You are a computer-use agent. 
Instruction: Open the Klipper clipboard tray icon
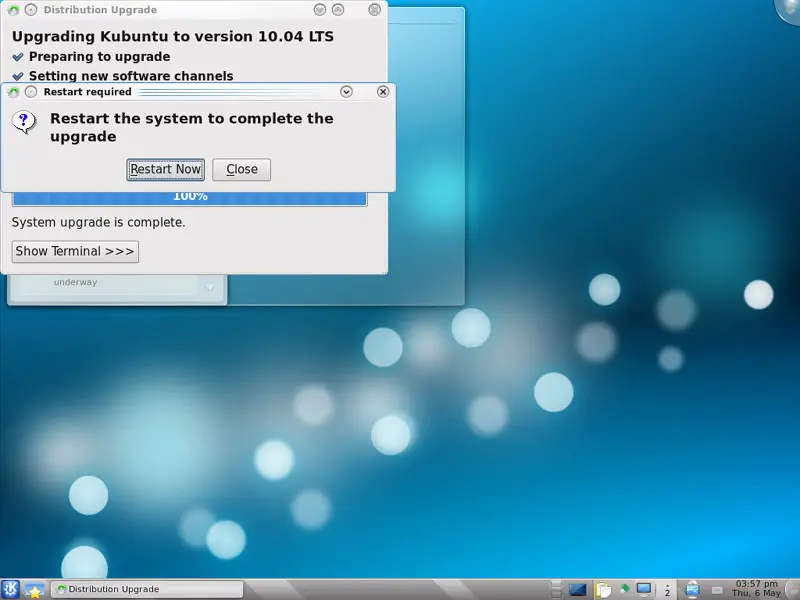[603, 590]
